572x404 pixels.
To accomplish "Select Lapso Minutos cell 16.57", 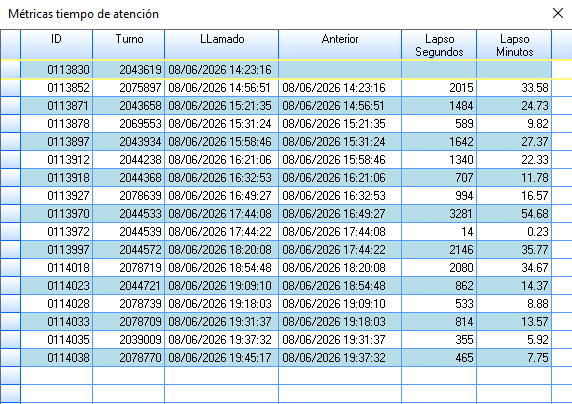I will click(x=514, y=196).
